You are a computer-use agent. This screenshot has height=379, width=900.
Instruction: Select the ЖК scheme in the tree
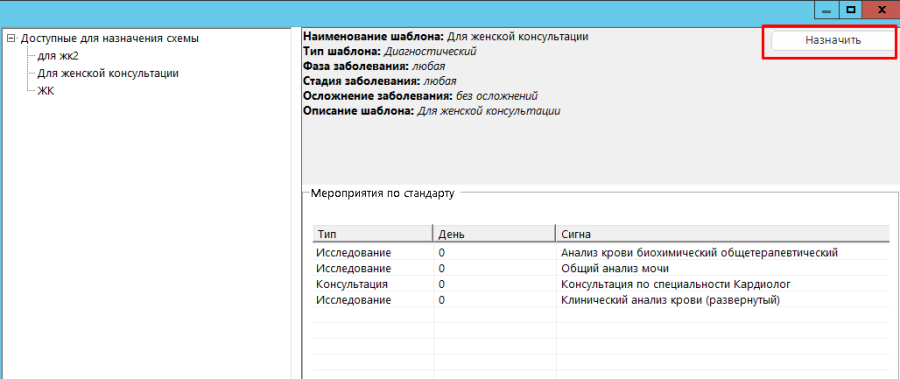45,91
